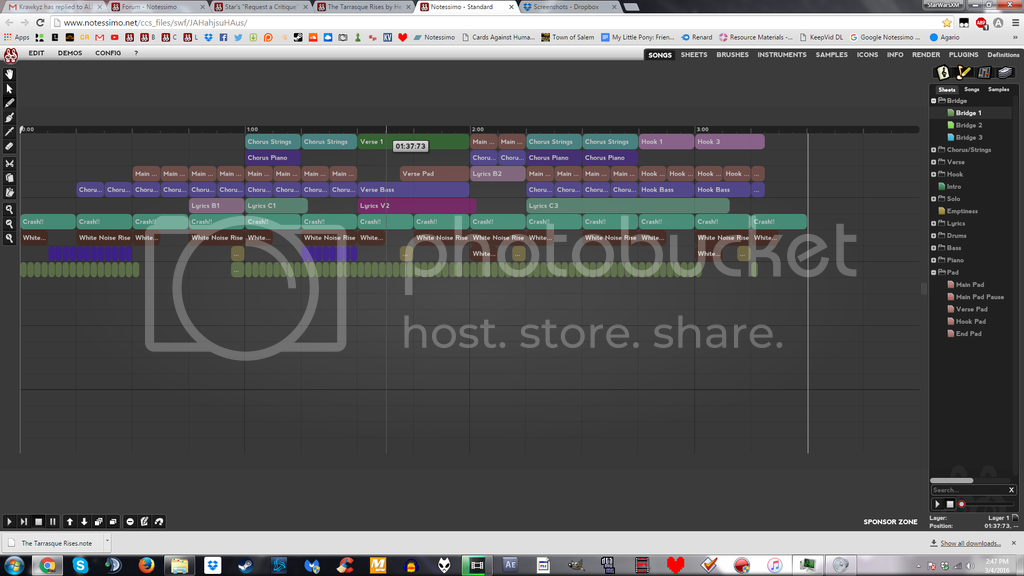Toggle the Stop playback button

[x=38, y=521]
